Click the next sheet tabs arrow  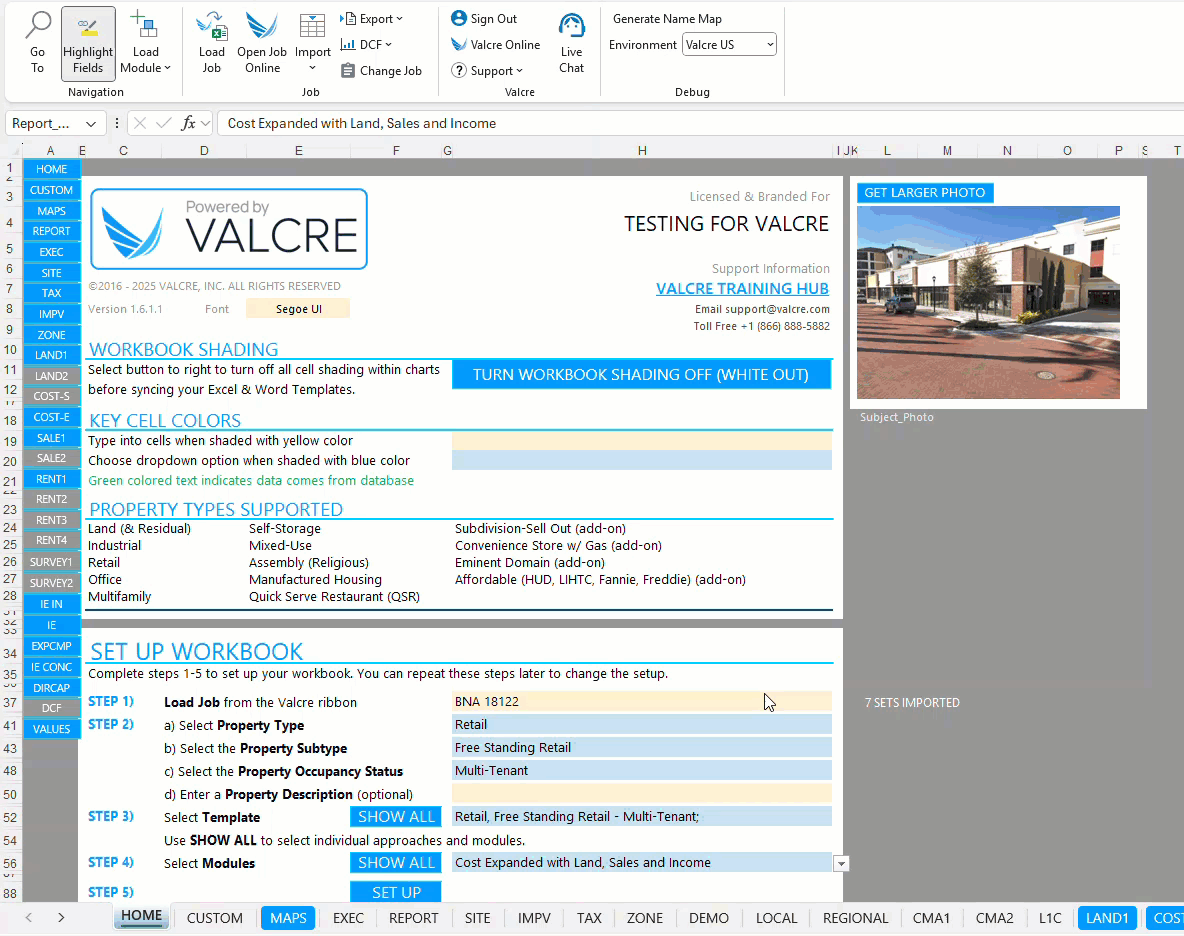(x=61, y=918)
